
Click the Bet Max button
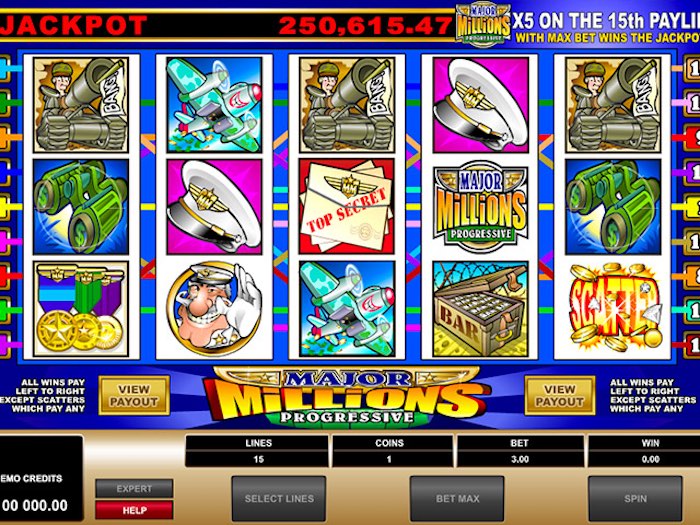457,498
